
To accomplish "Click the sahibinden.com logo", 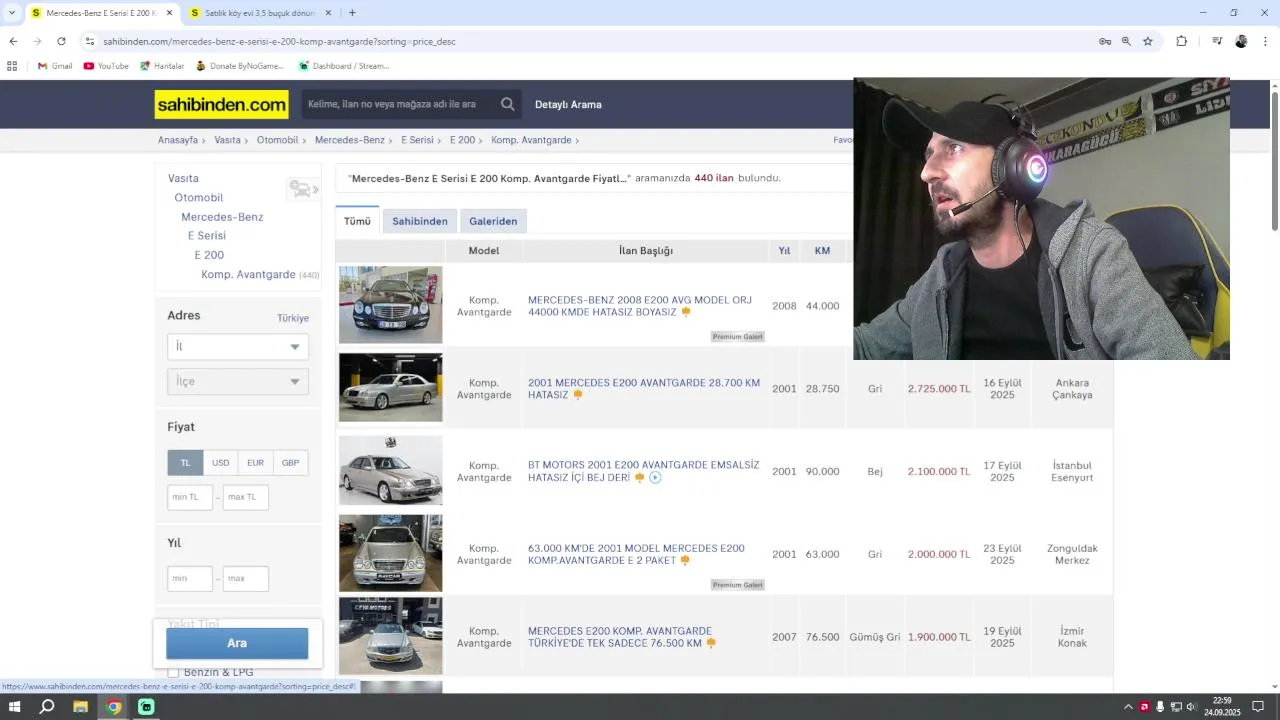I will [x=221, y=104].
